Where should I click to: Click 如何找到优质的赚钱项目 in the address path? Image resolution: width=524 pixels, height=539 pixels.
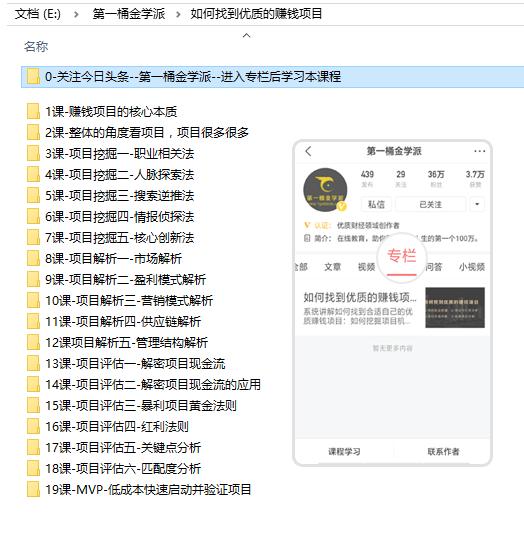(256, 14)
